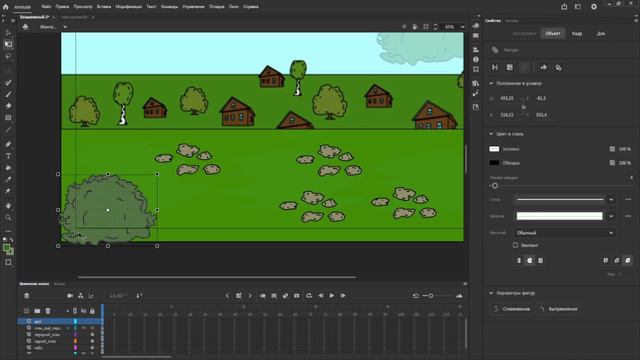Click the Спрямление button
The image size is (640, 360).
pos(512,309)
